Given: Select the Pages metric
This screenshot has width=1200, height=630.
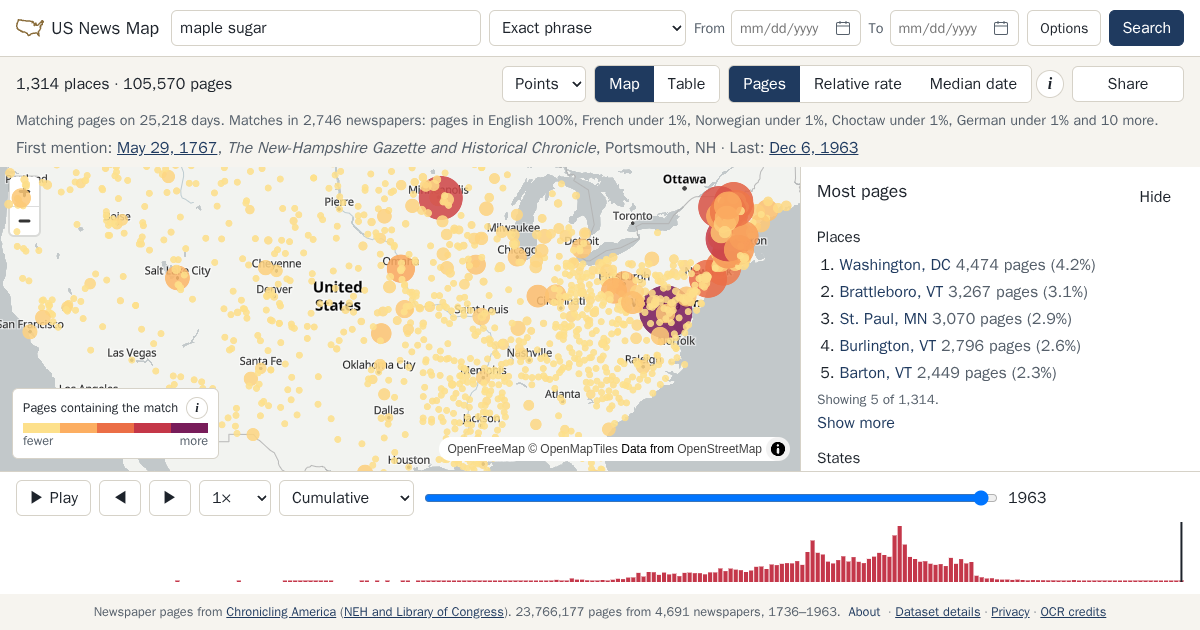Looking at the screenshot, I should pyautogui.click(x=764, y=84).
